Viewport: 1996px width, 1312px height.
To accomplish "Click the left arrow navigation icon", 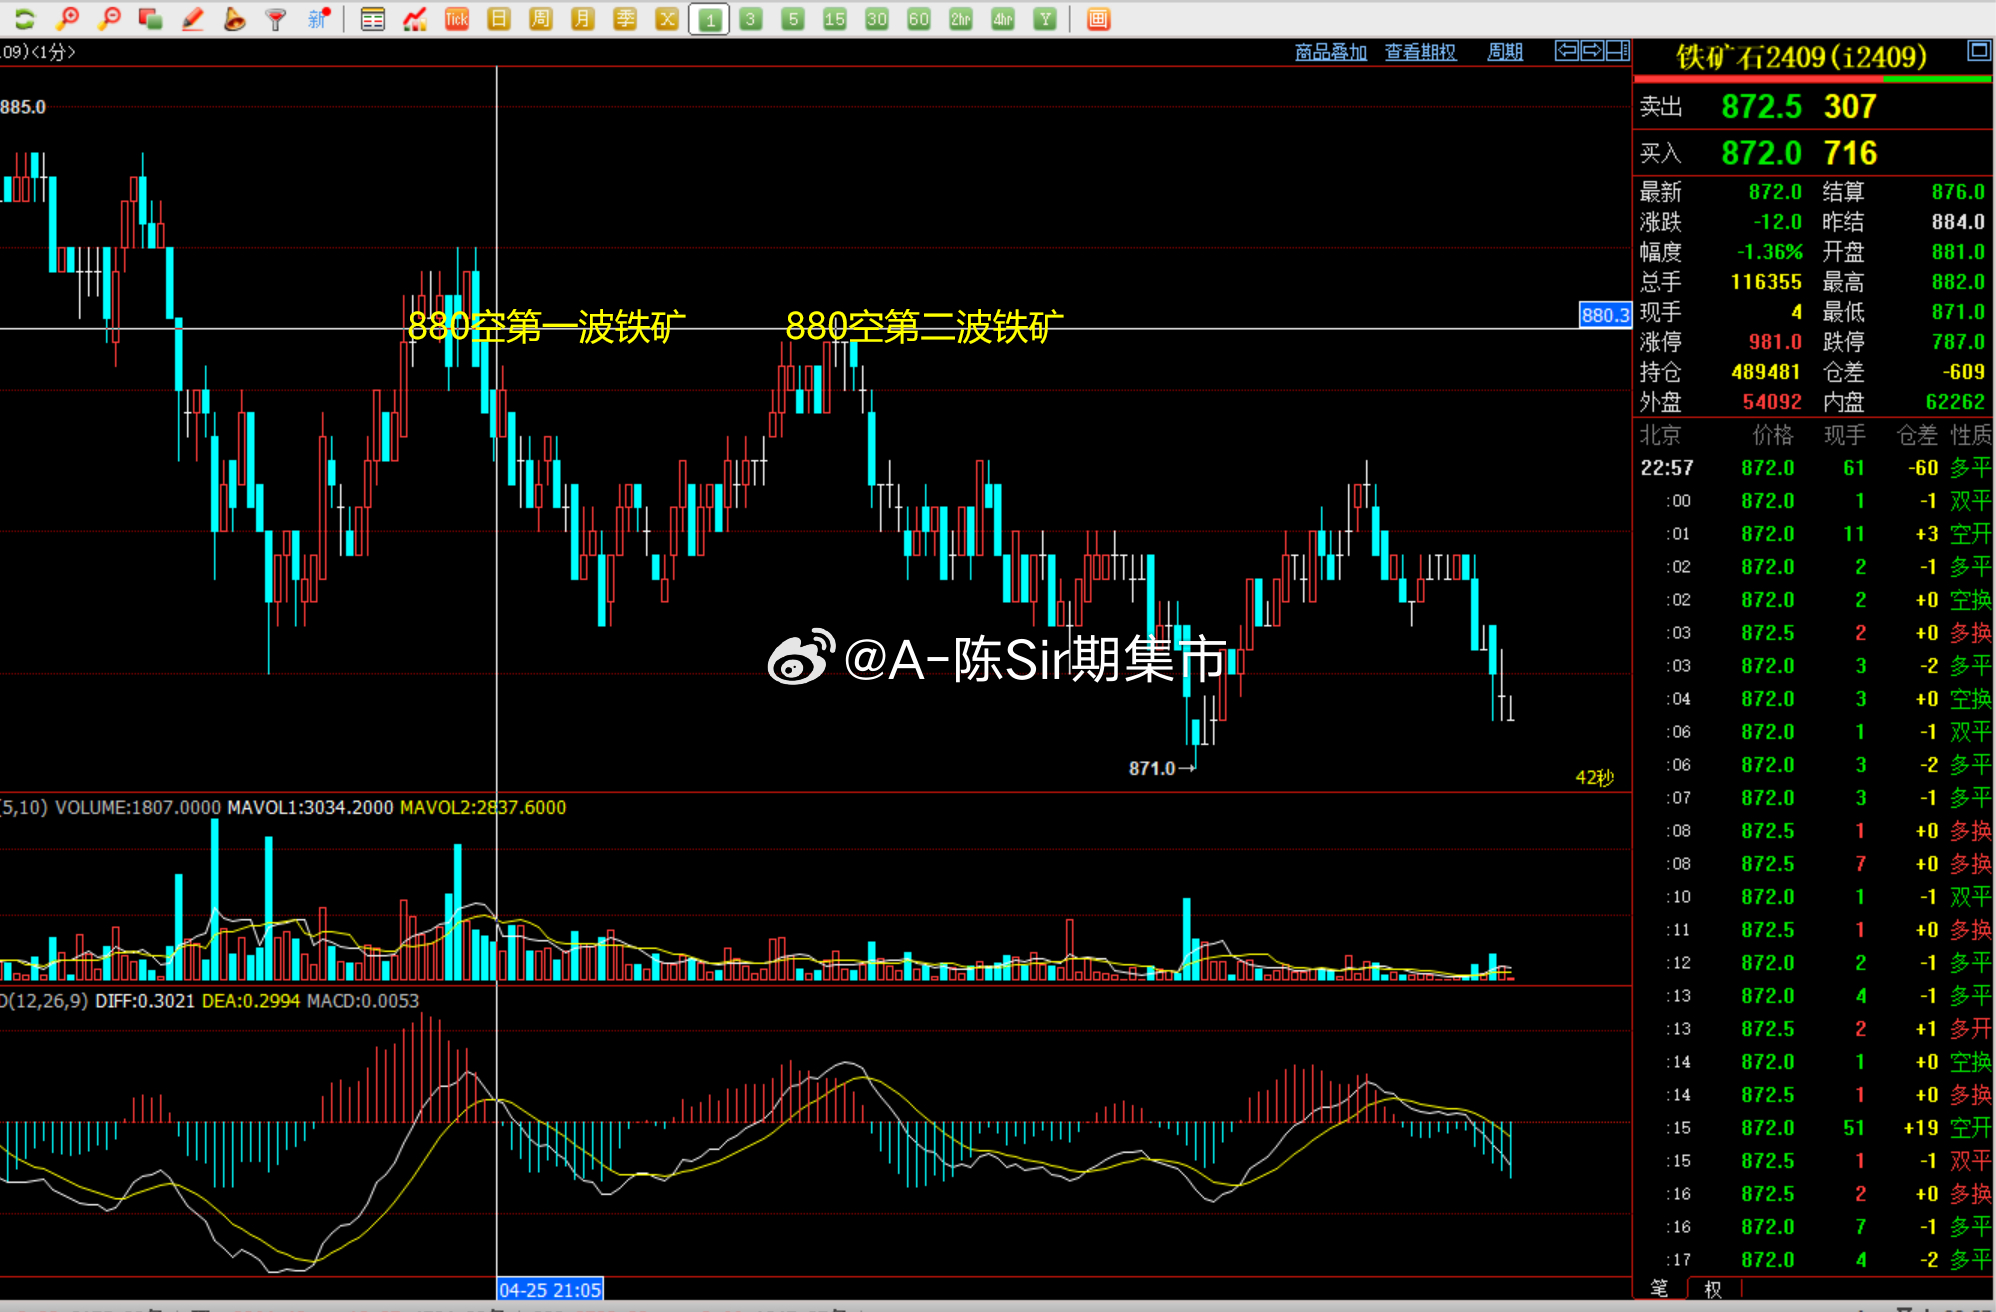I will (1567, 51).
